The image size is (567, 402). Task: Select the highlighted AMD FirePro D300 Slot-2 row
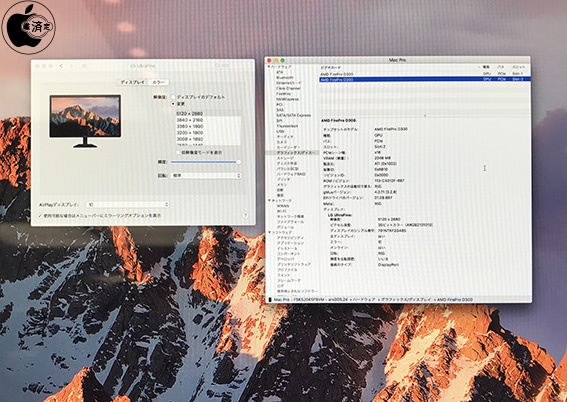point(425,79)
